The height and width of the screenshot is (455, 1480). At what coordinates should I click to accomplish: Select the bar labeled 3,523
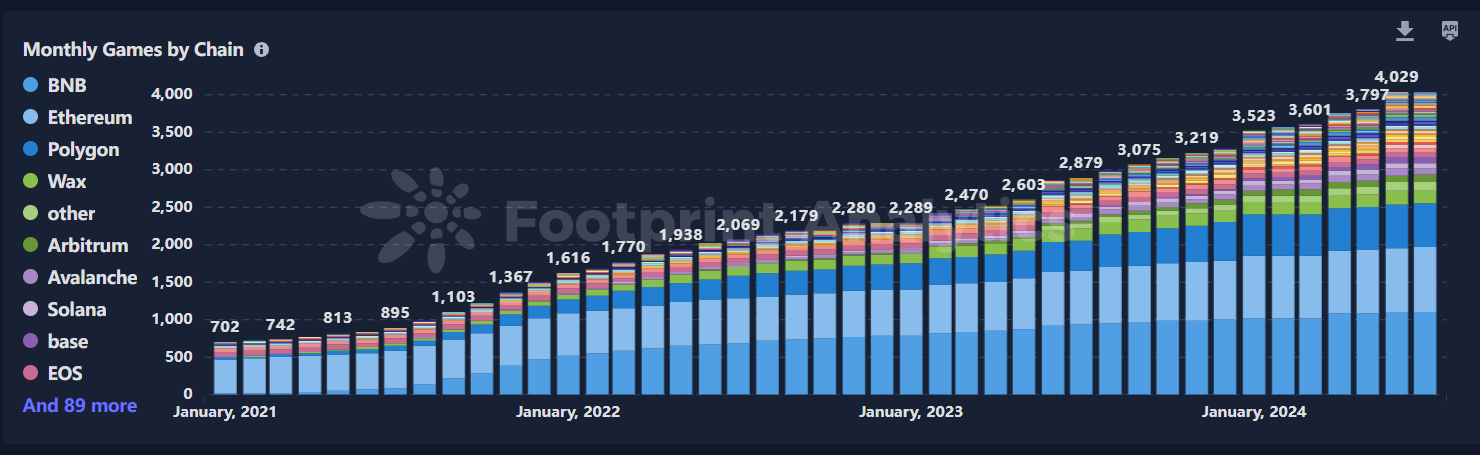(x=1253, y=270)
